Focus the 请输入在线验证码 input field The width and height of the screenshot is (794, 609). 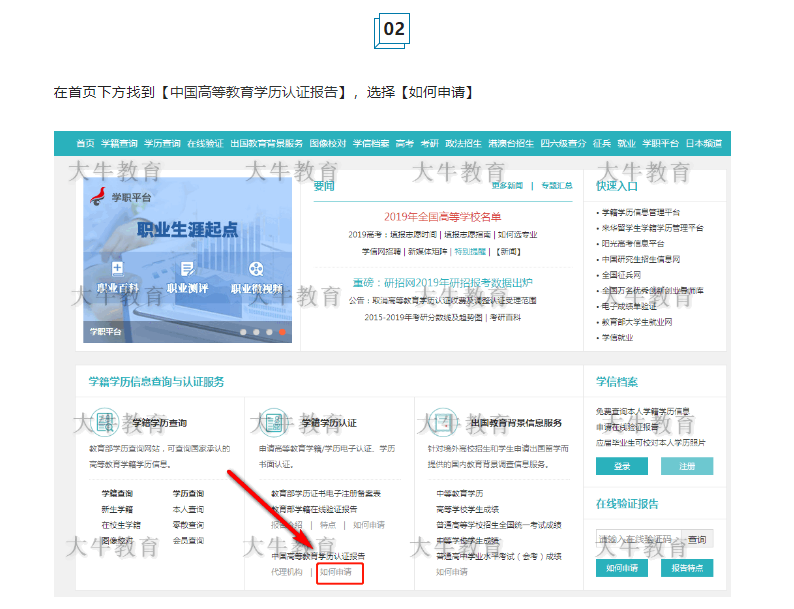coord(639,540)
